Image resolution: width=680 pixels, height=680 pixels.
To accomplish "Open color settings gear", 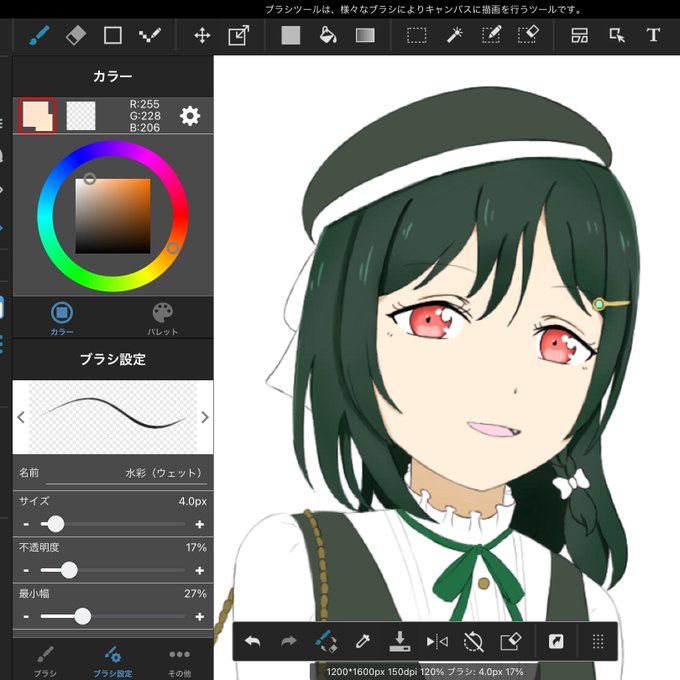I will click(x=190, y=116).
